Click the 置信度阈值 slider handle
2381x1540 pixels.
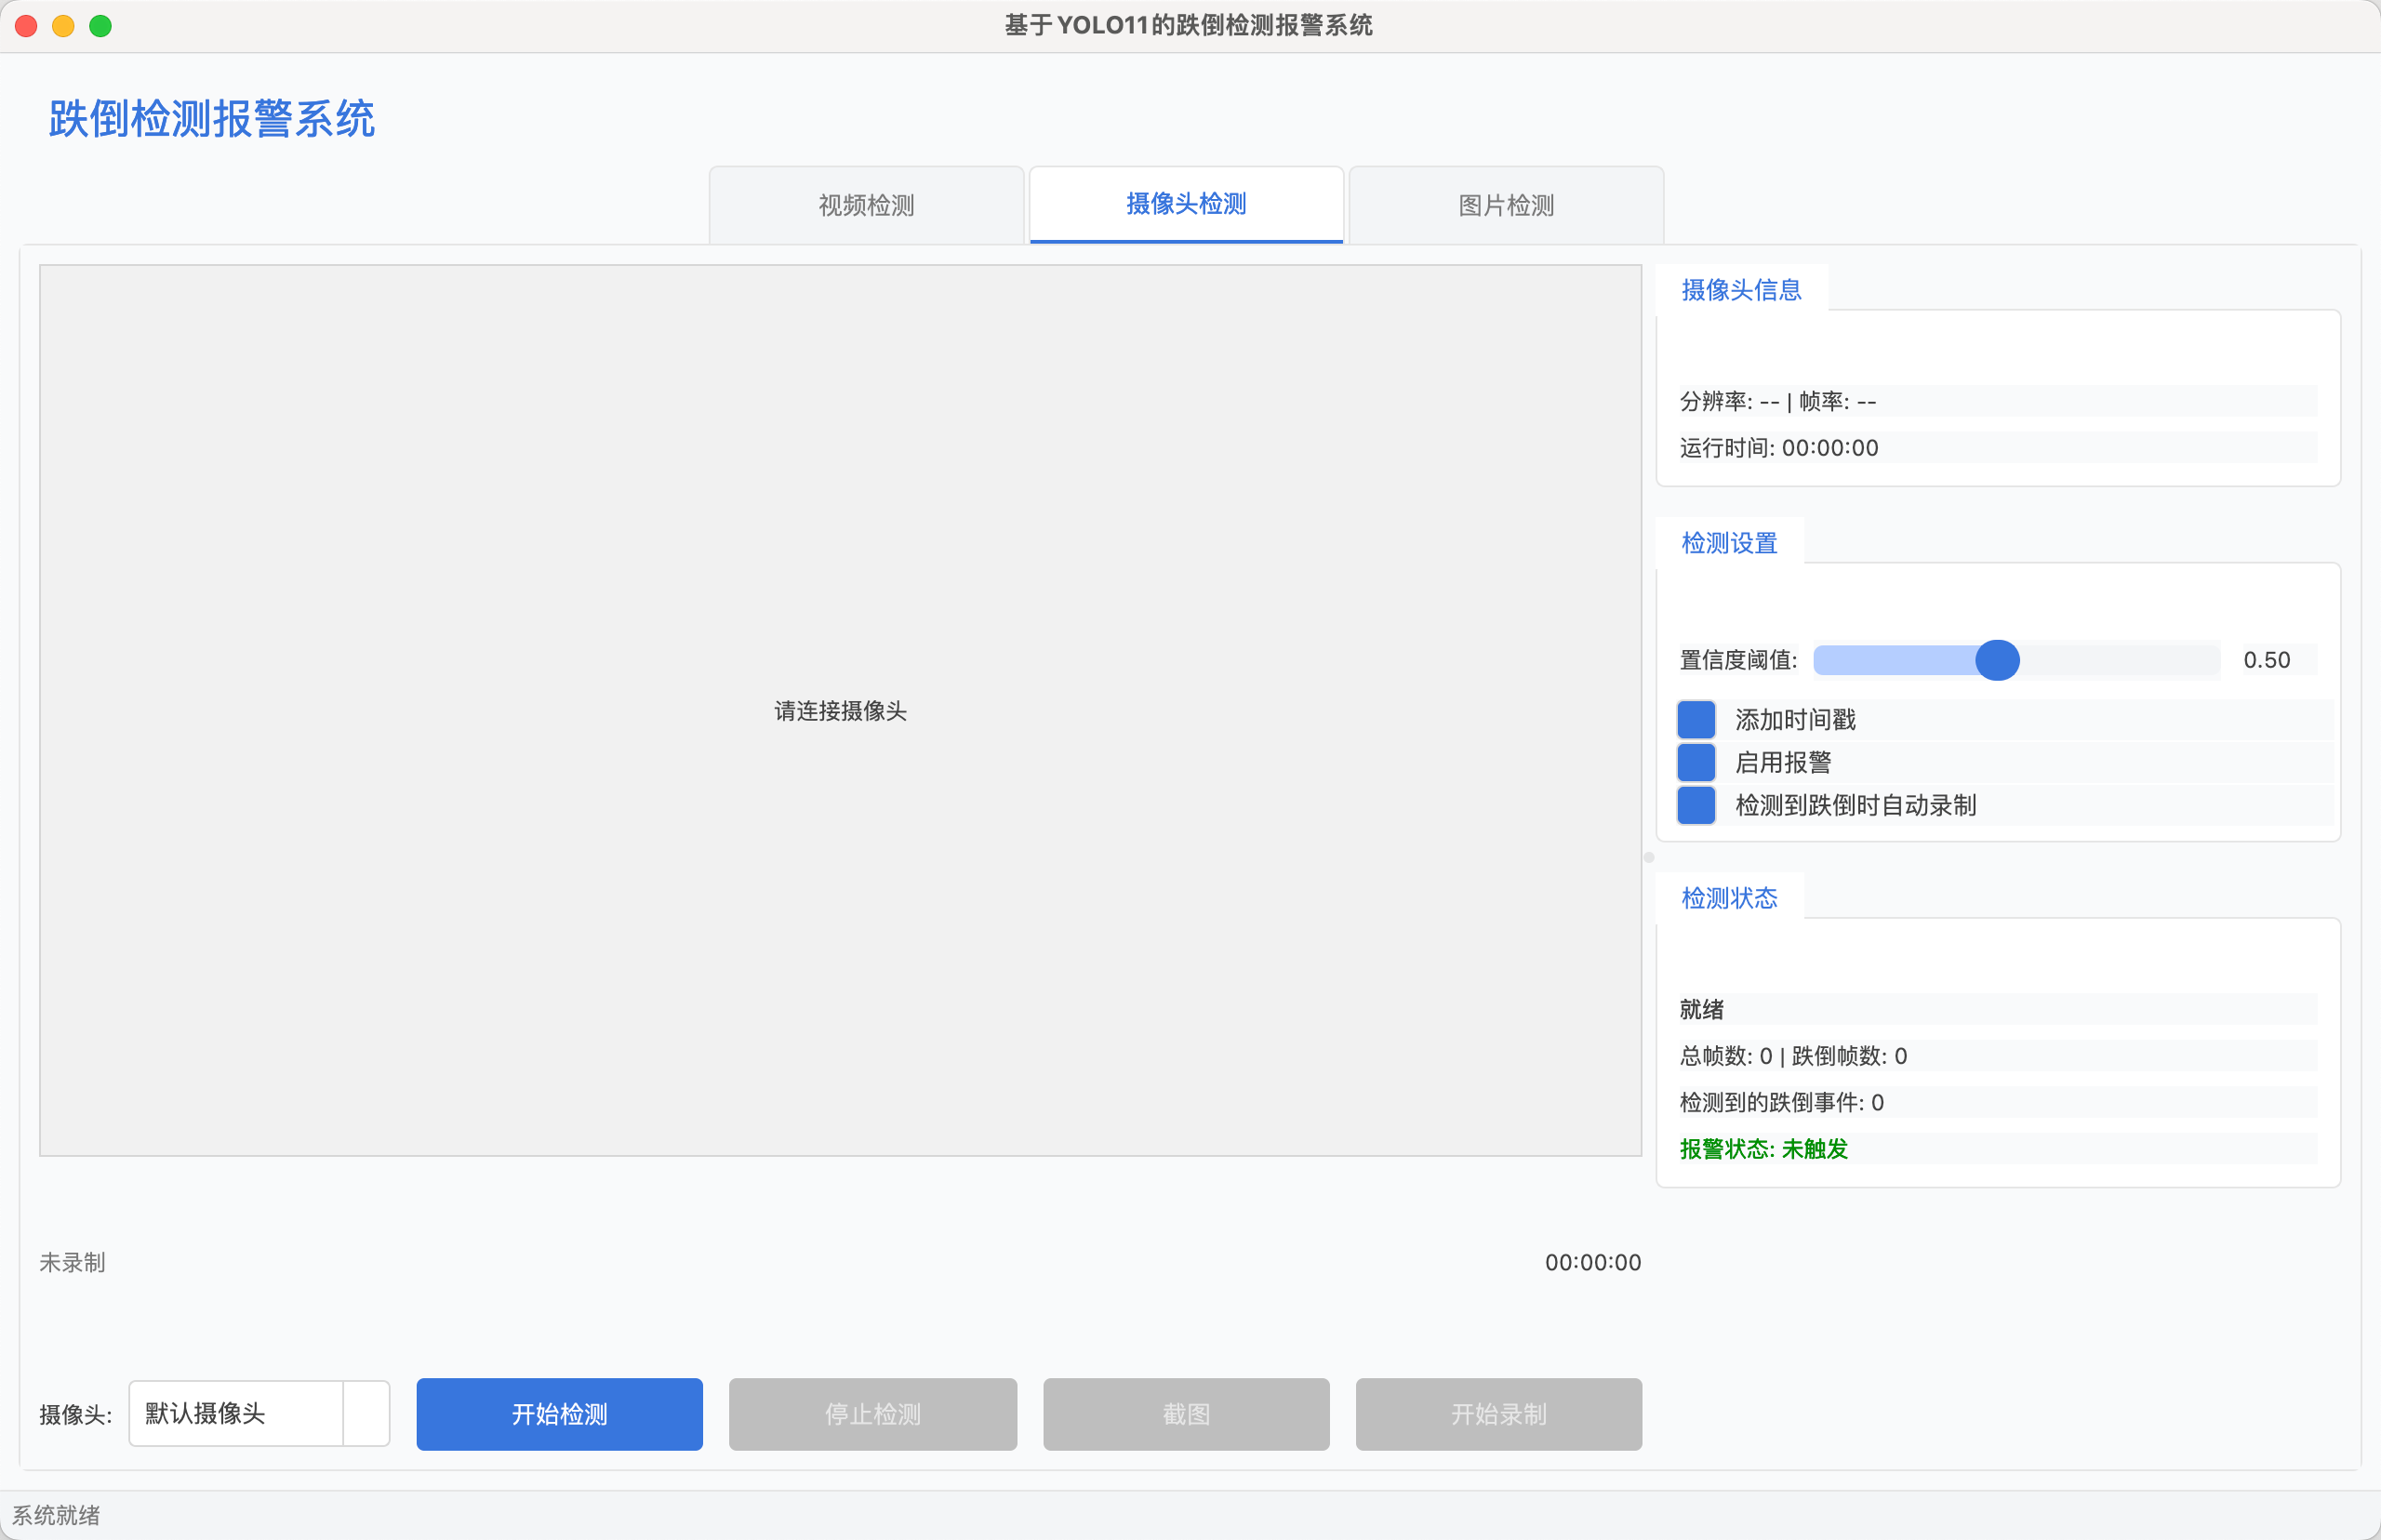(x=1997, y=660)
